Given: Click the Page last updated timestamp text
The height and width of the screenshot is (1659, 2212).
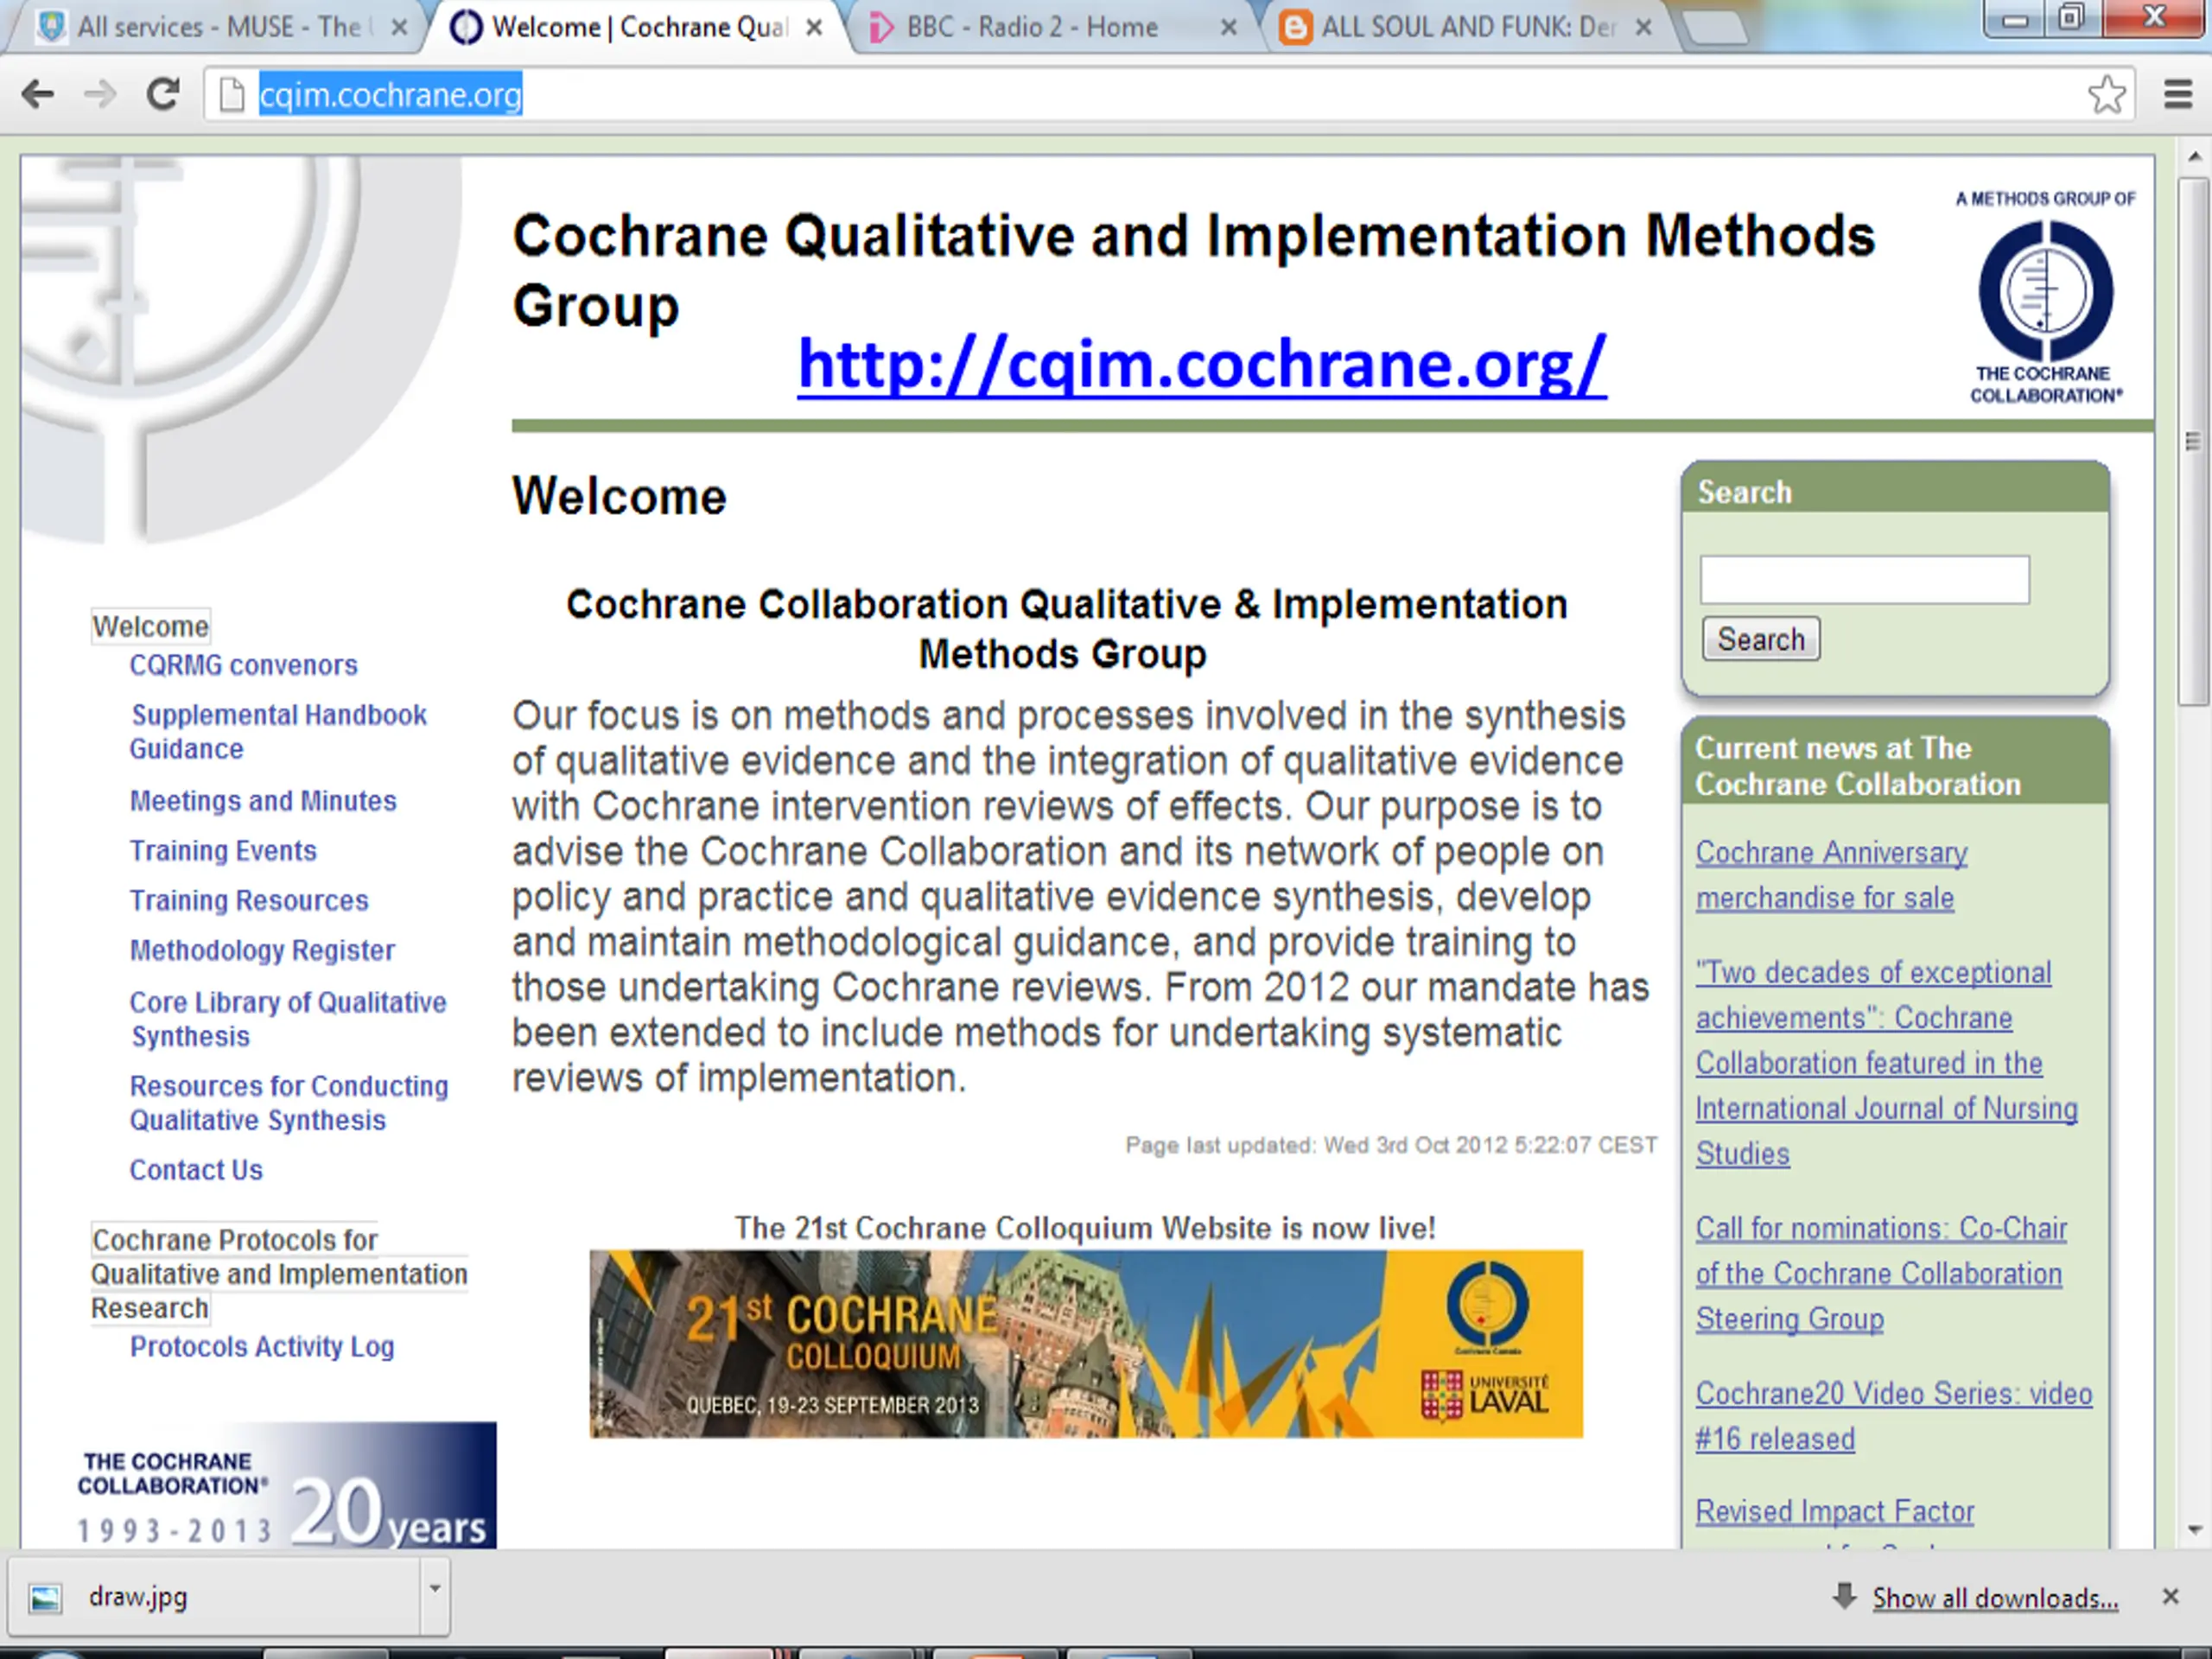Looking at the screenshot, I should tap(1391, 1145).
